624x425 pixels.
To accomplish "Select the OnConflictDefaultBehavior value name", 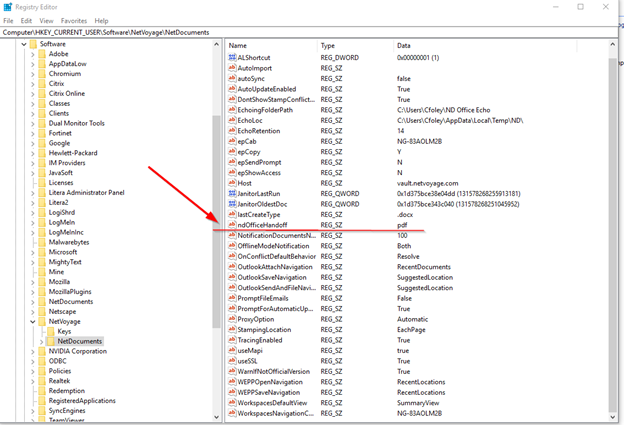I will pos(277,256).
